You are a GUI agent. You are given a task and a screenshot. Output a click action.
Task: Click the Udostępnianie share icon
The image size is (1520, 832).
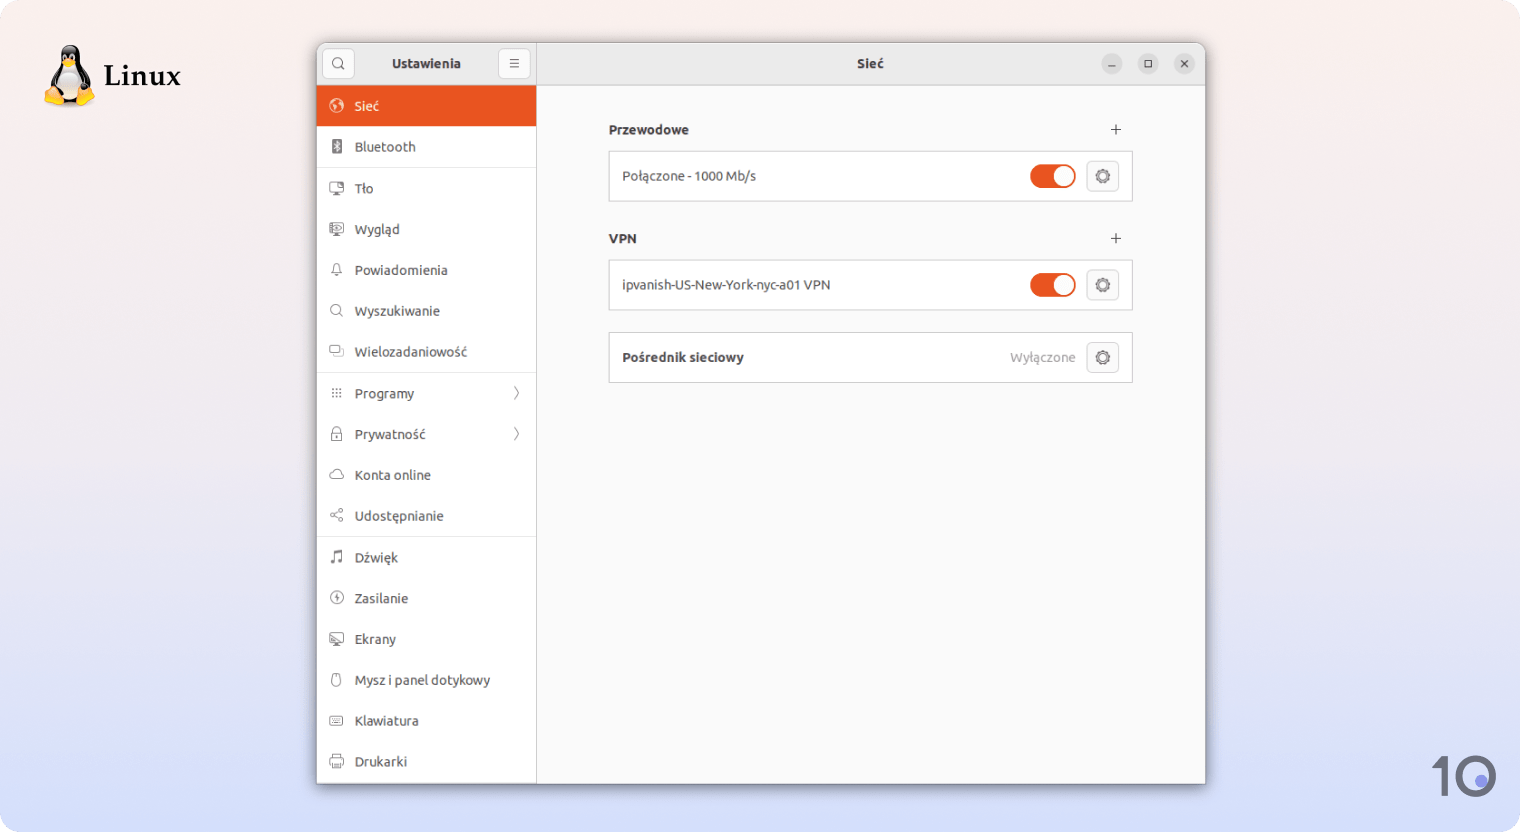pyautogui.click(x=337, y=516)
